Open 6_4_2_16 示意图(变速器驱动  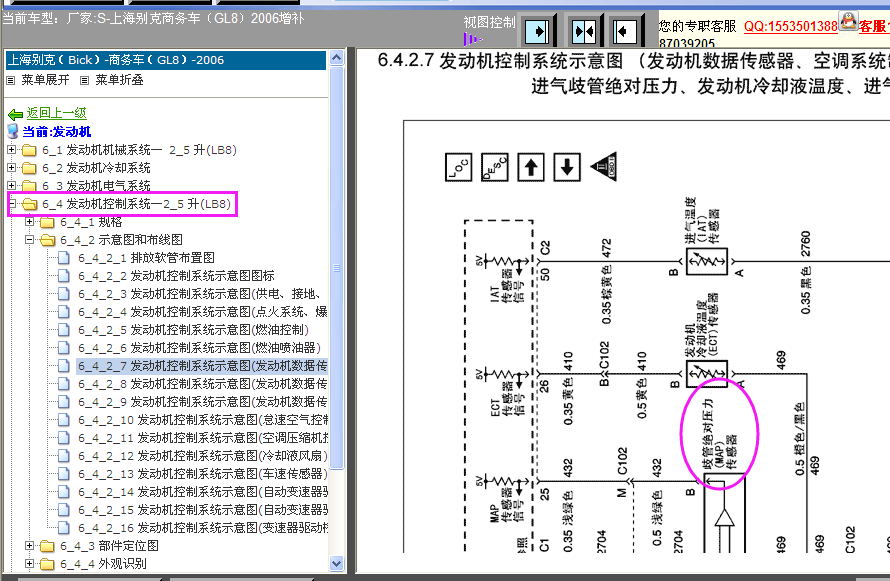coord(203,528)
